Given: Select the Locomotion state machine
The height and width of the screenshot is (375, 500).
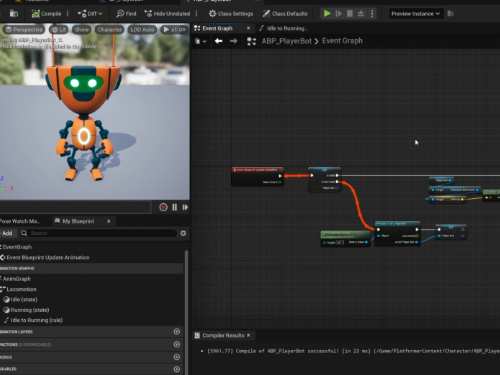Looking at the screenshot, I should (x=21, y=289).
